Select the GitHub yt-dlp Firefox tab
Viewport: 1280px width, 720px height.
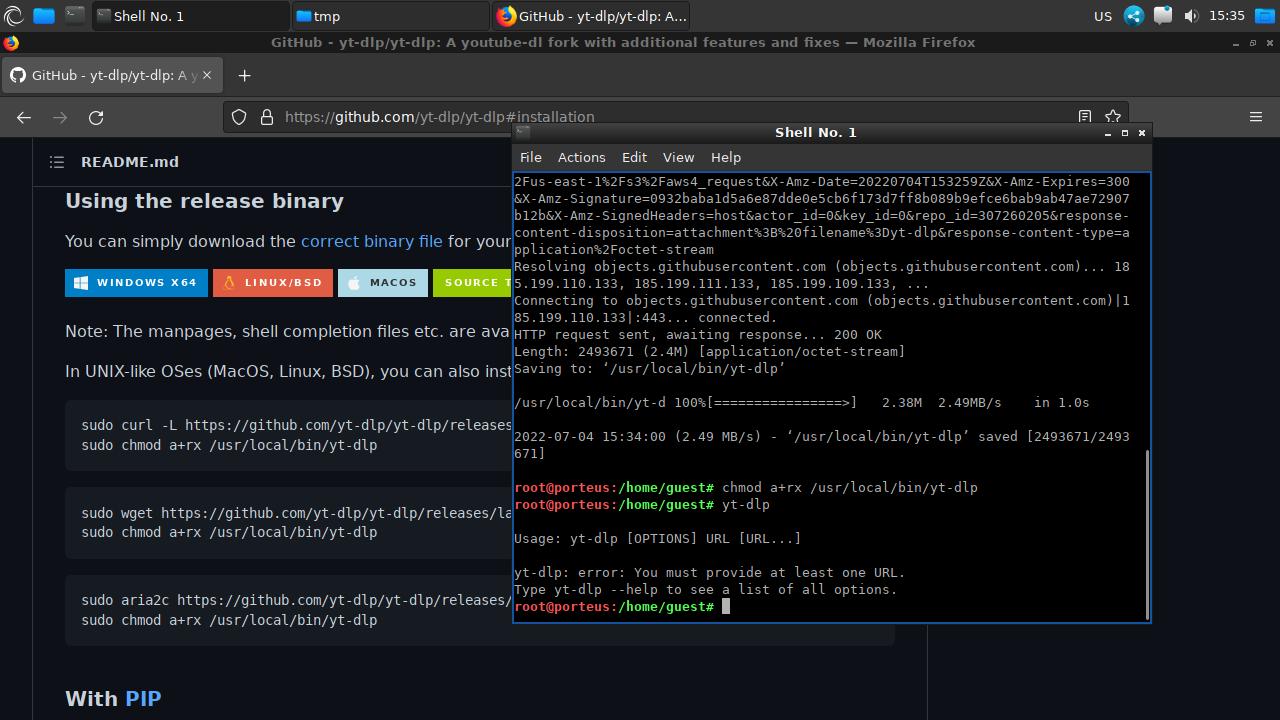coord(111,75)
